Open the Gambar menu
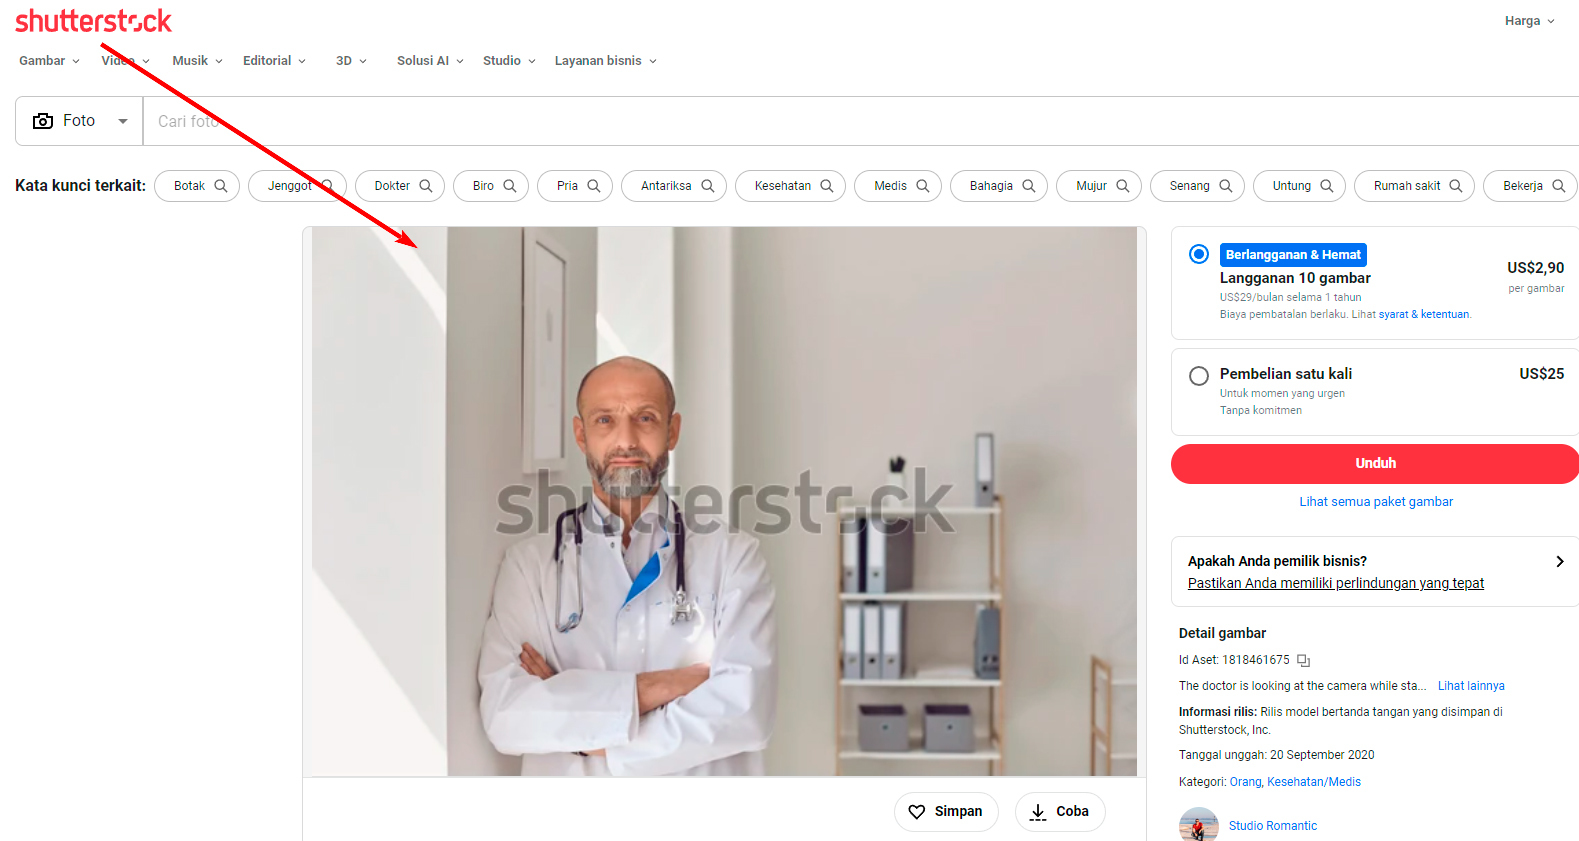Viewport: 1579px width, 841px height. (x=49, y=61)
